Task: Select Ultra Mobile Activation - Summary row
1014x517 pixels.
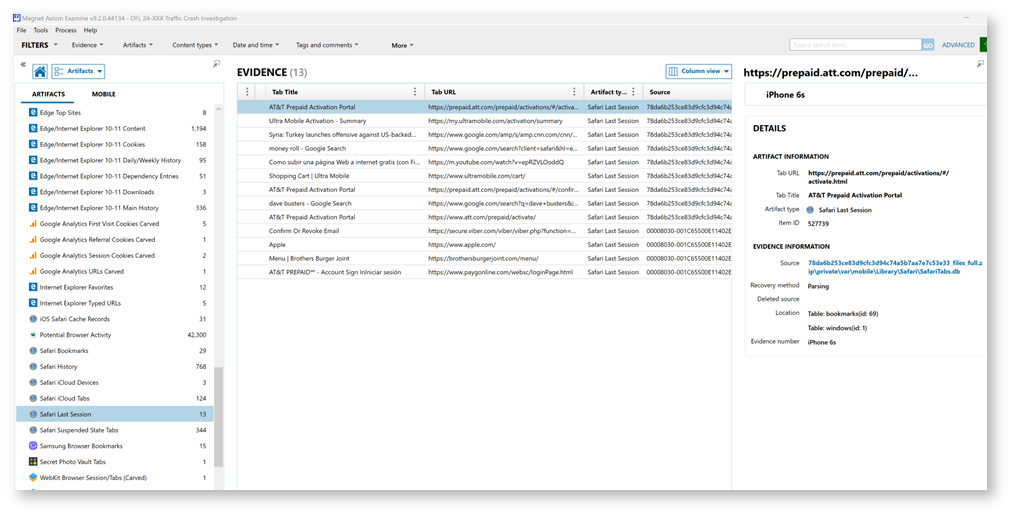Action: pyautogui.click(x=484, y=121)
